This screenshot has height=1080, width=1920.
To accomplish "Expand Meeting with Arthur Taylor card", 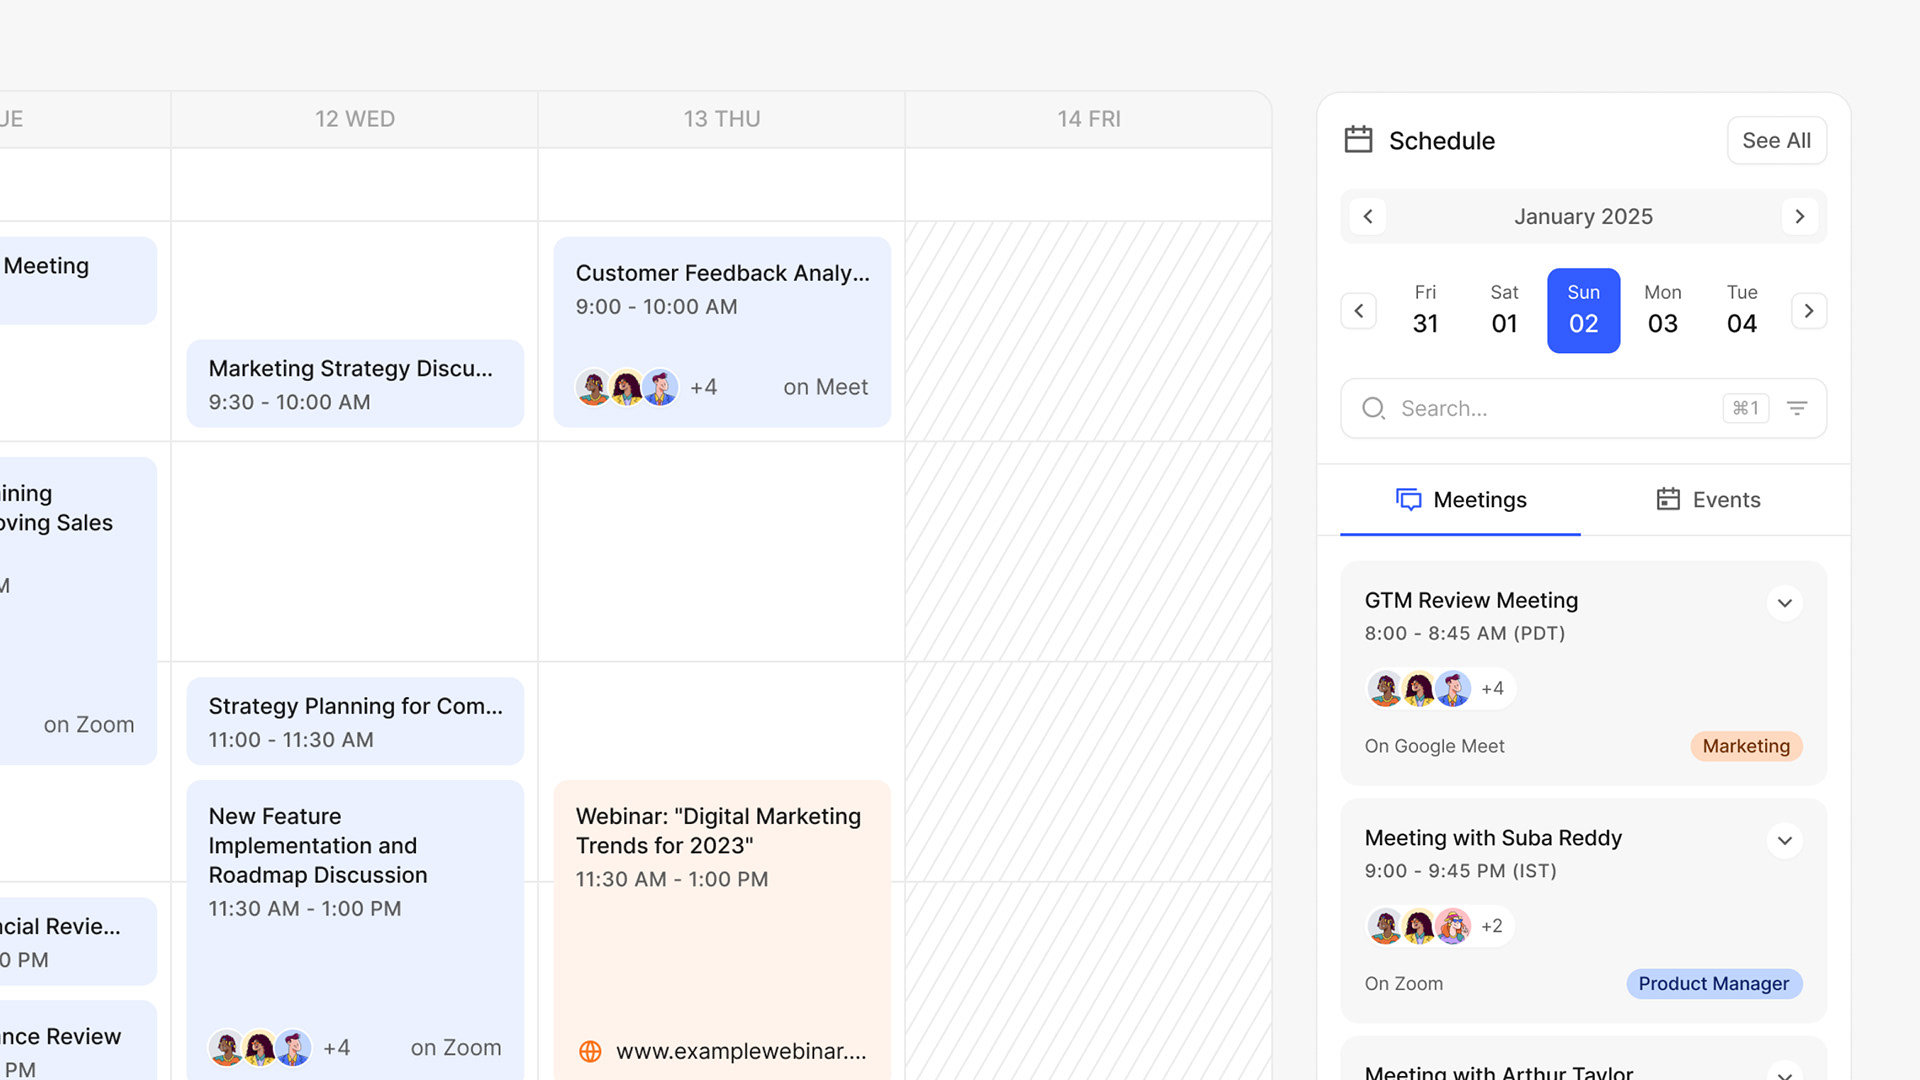I will click(x=1784, y=1072).
